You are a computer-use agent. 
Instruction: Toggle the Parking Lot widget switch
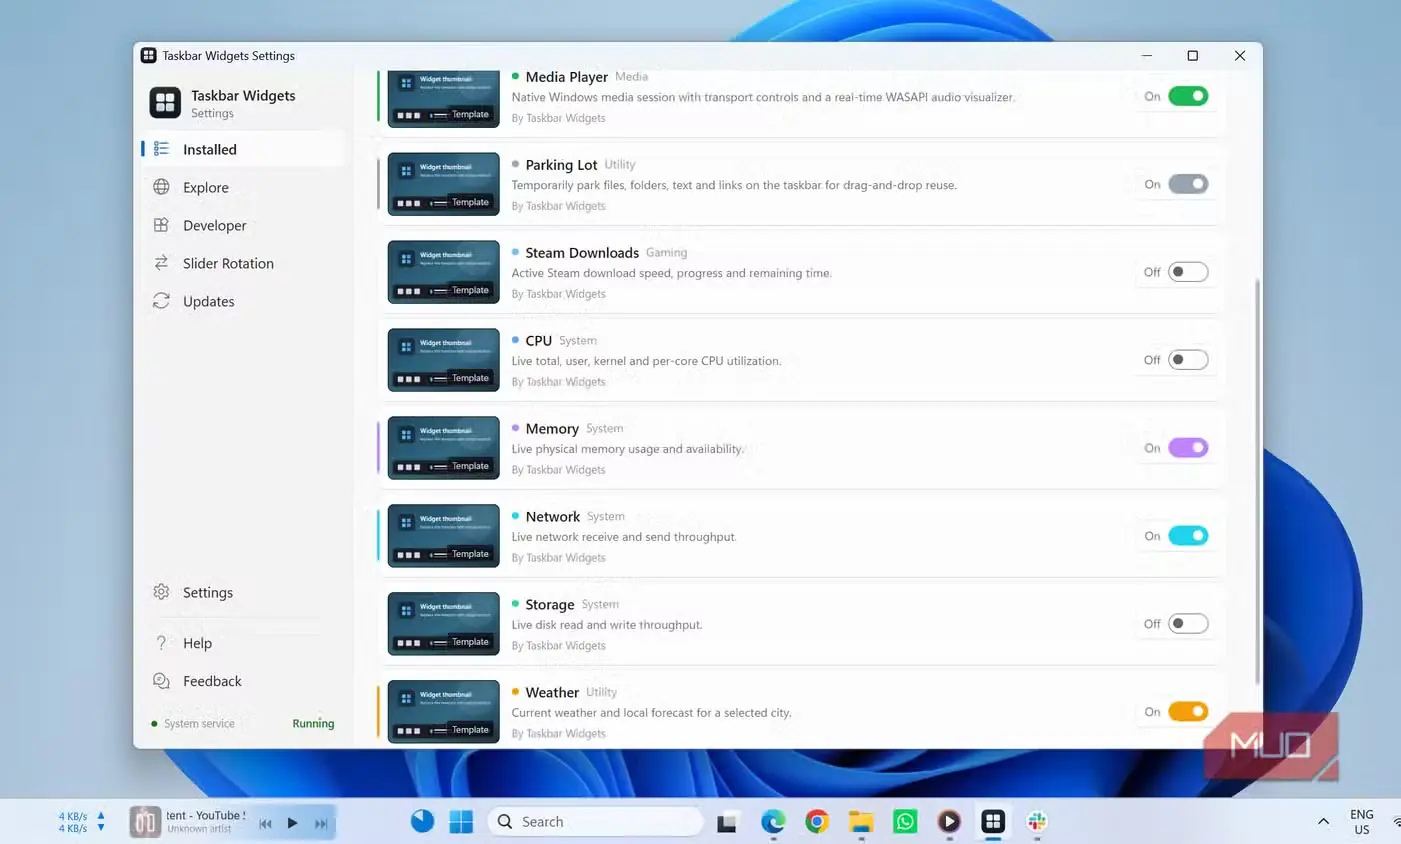(x=1188, y=184)
